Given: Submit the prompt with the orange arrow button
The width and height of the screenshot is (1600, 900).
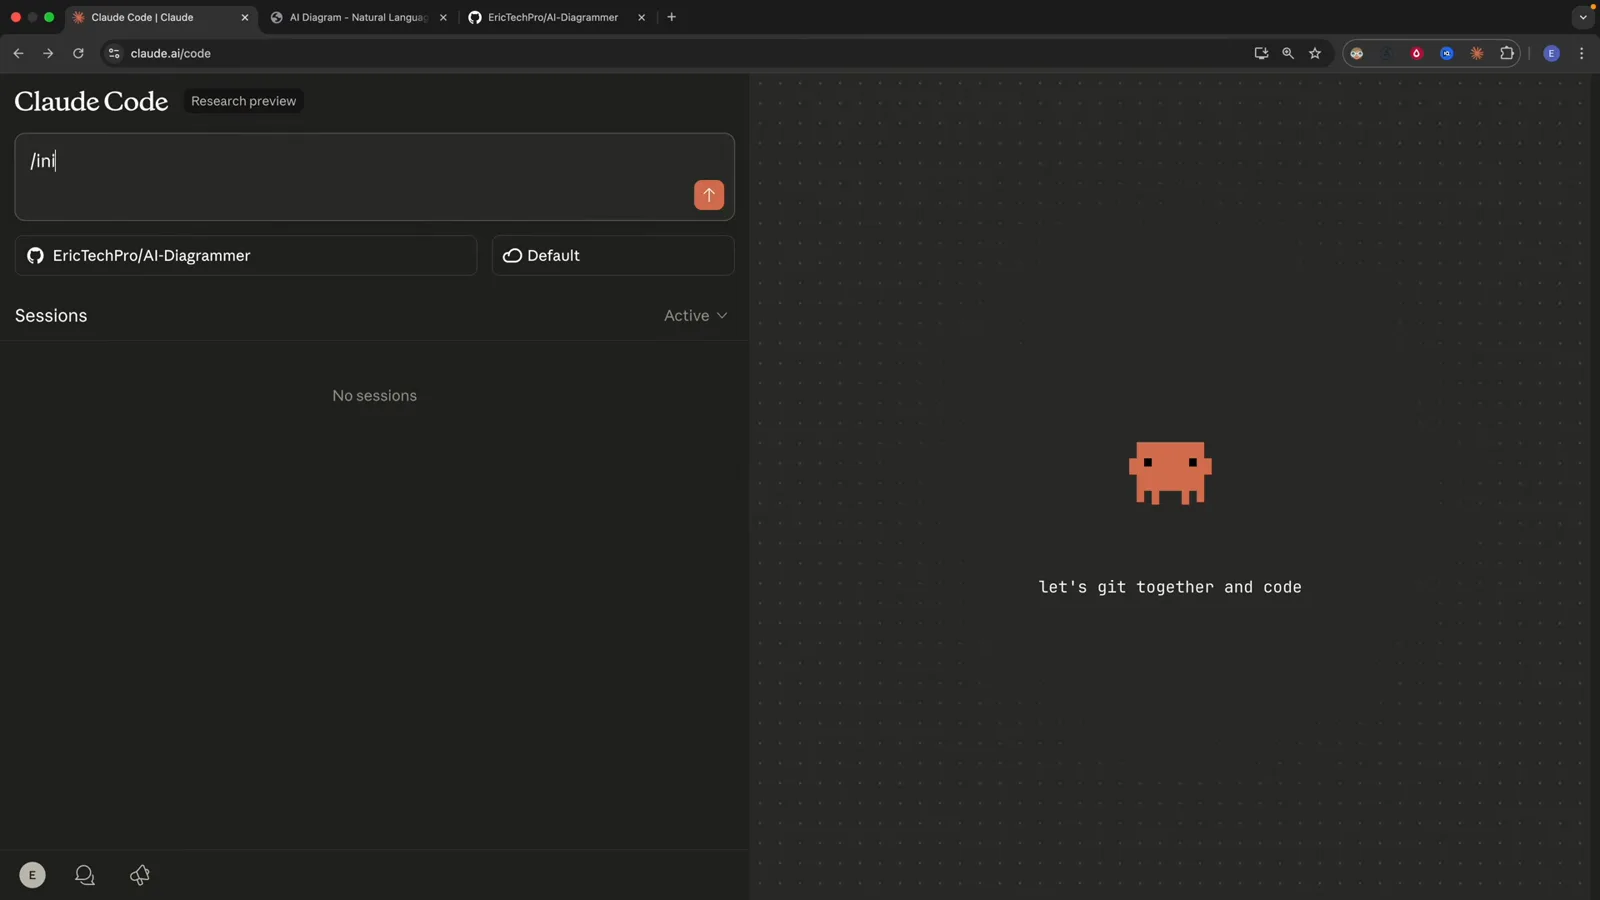Looking at the screenshot, I should pos(709,195).
